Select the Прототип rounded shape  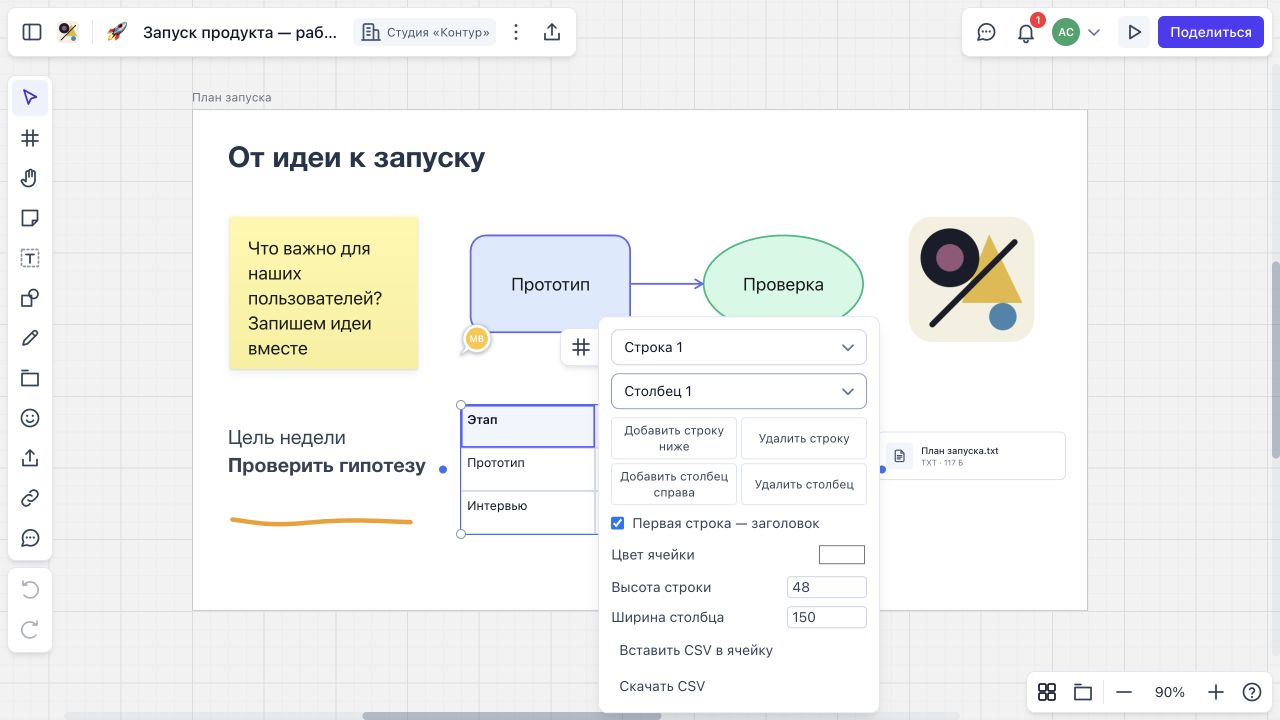point(550,284)
